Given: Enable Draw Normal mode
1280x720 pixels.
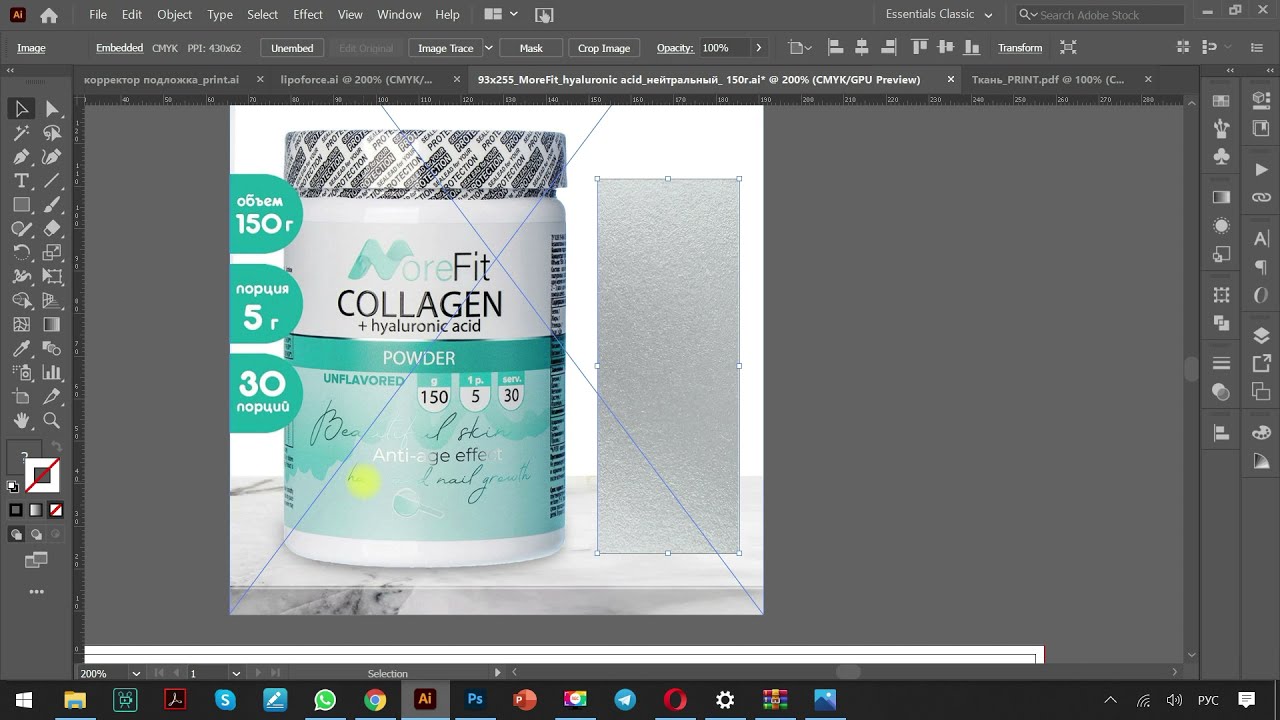Looking at the screenshot, I should [16, 534].
